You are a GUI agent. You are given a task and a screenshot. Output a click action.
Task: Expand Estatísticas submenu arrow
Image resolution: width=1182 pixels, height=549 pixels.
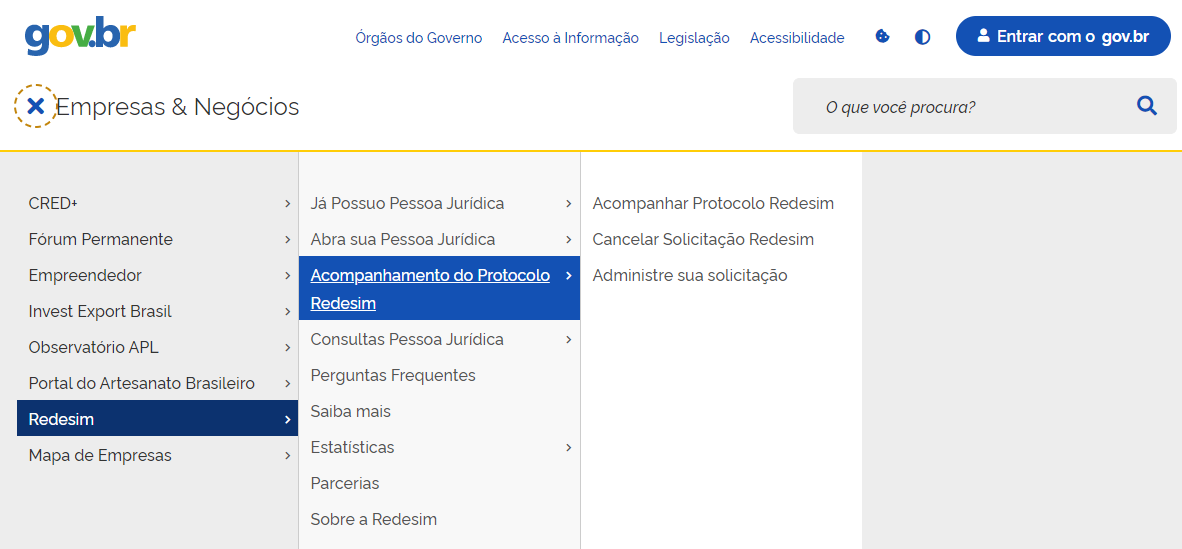pos(569,448)
